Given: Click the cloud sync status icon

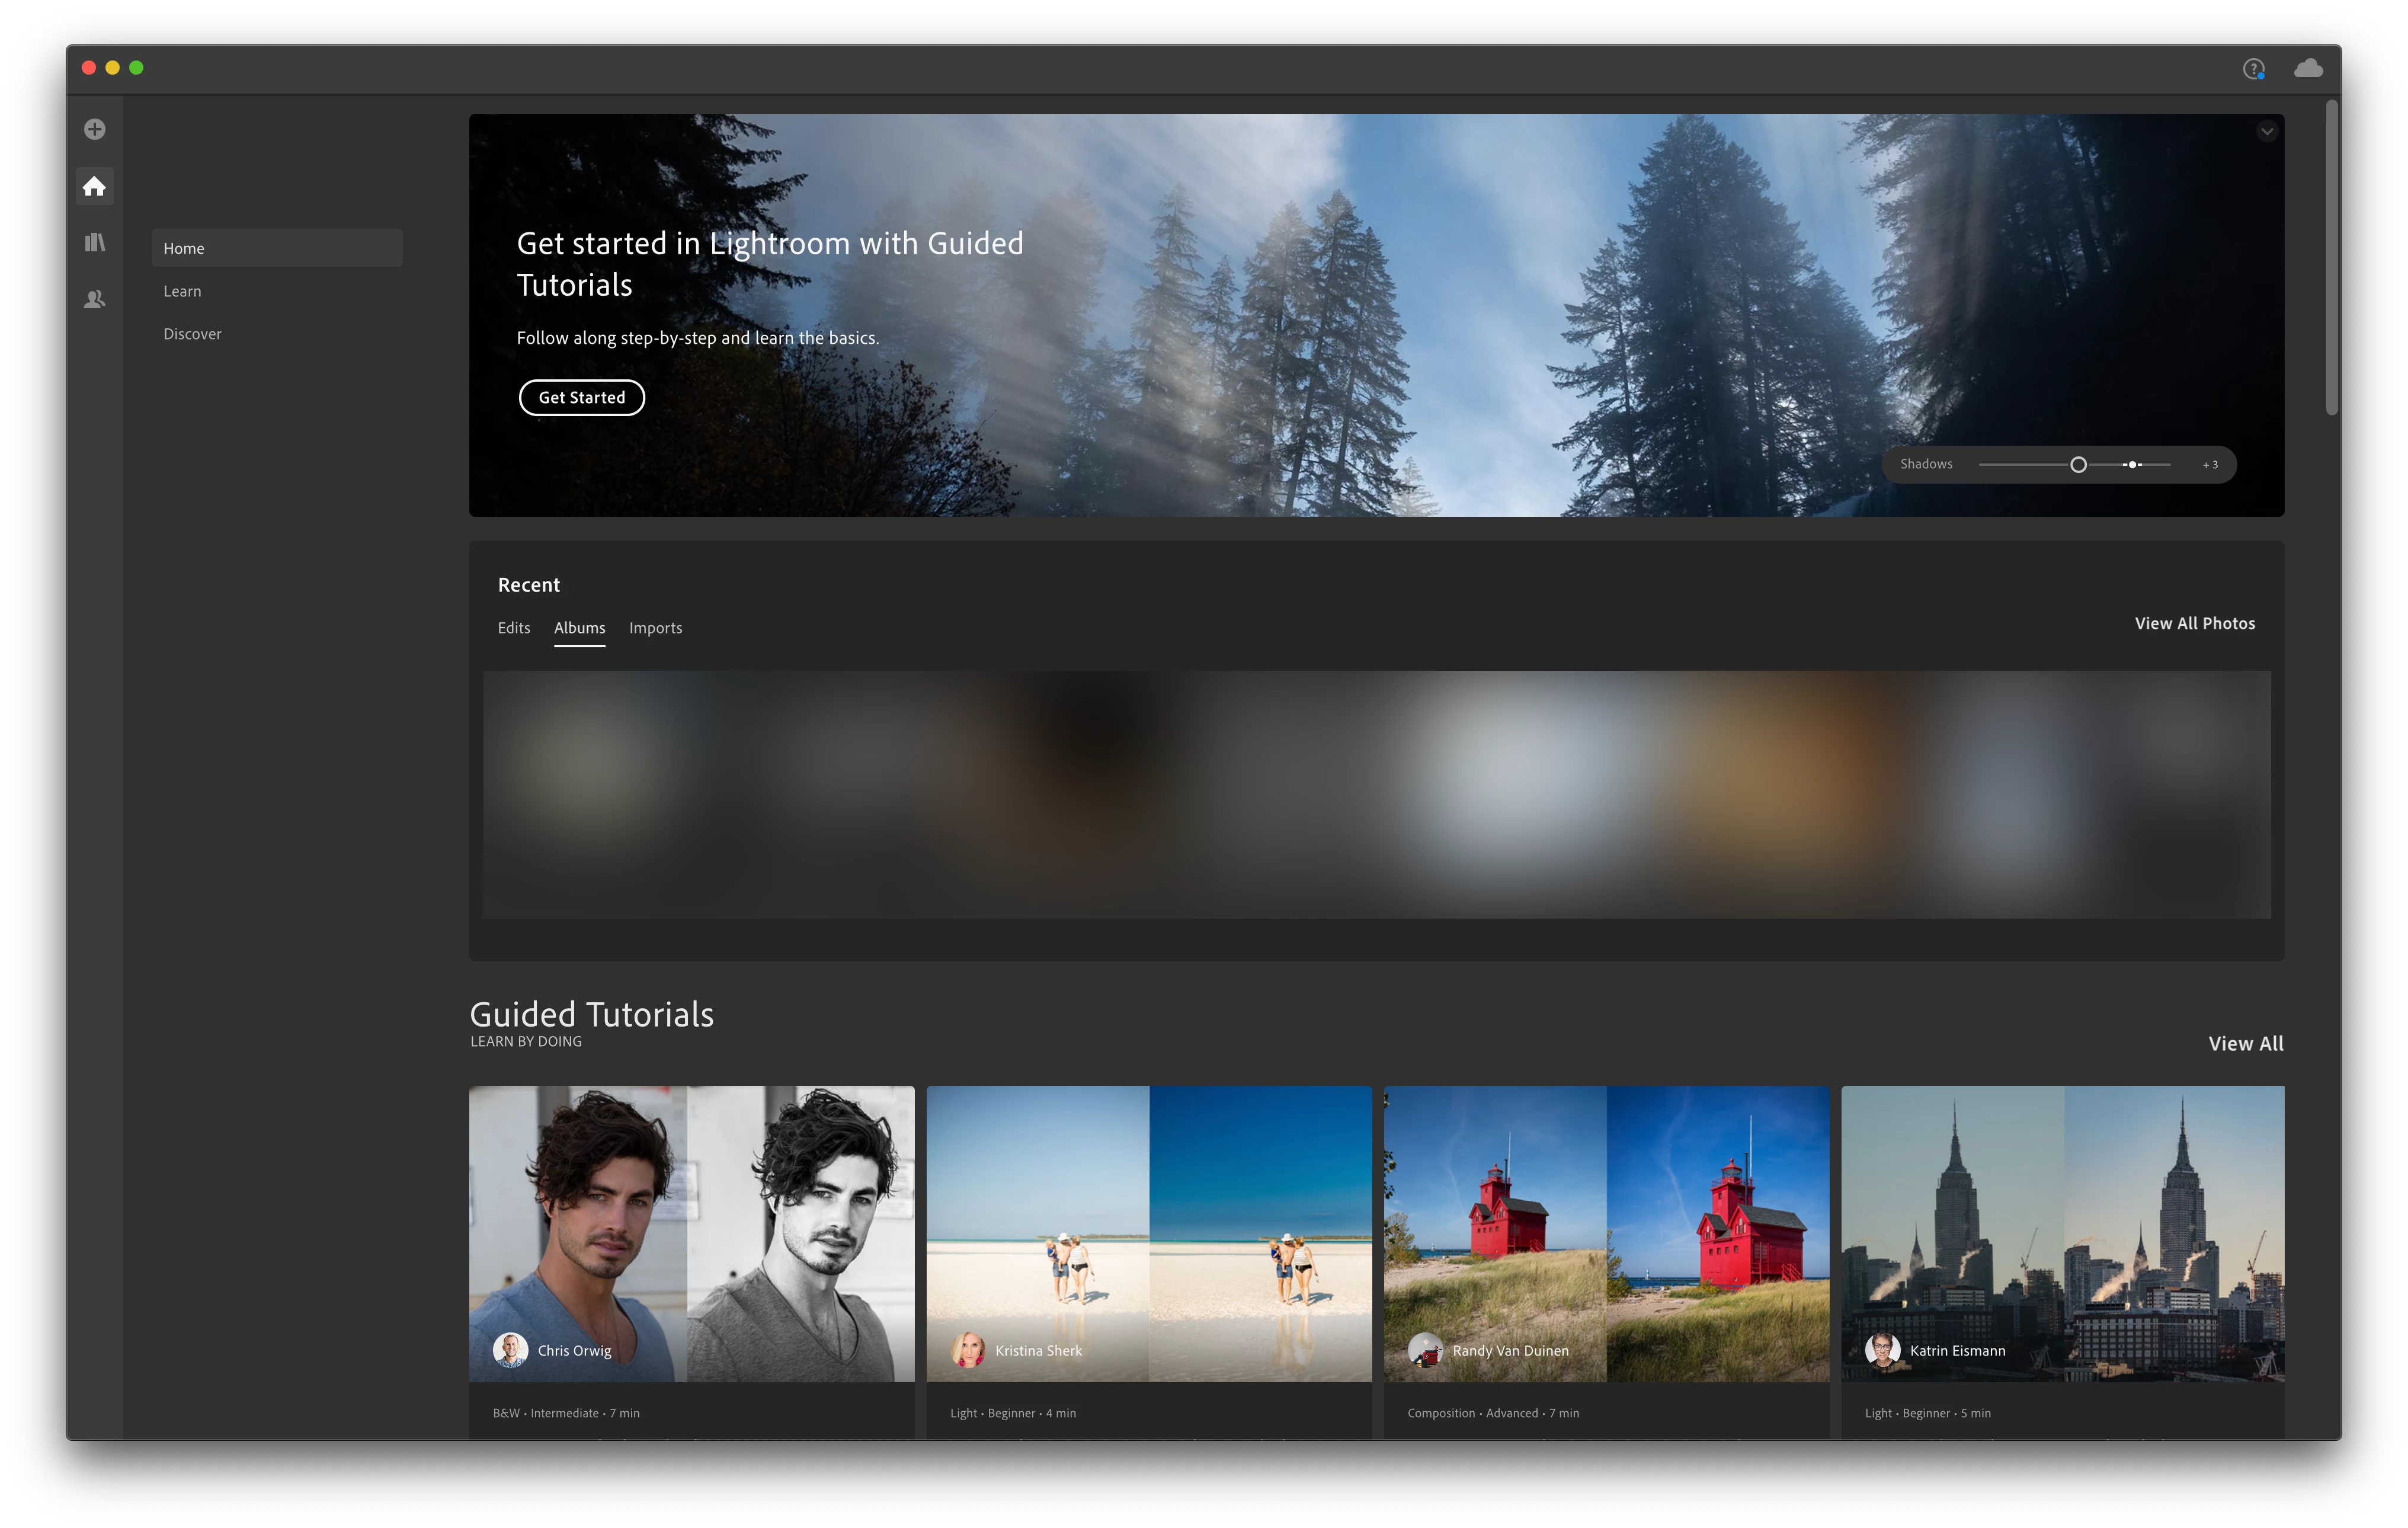Looking at the screenshot, I should click(2308, 68).
